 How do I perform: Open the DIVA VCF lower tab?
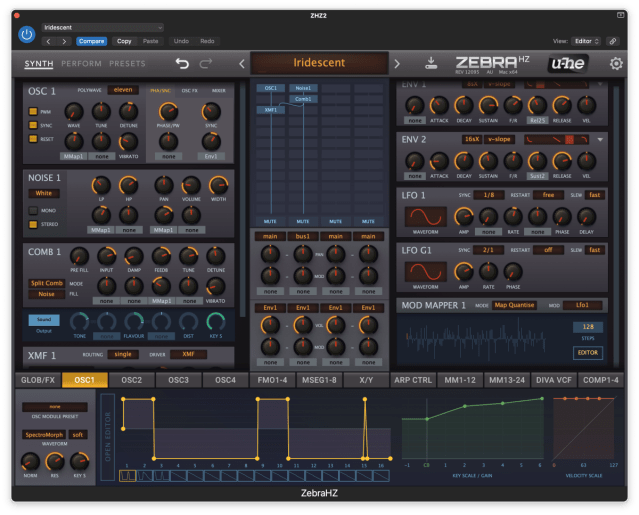tap(554, 380)
